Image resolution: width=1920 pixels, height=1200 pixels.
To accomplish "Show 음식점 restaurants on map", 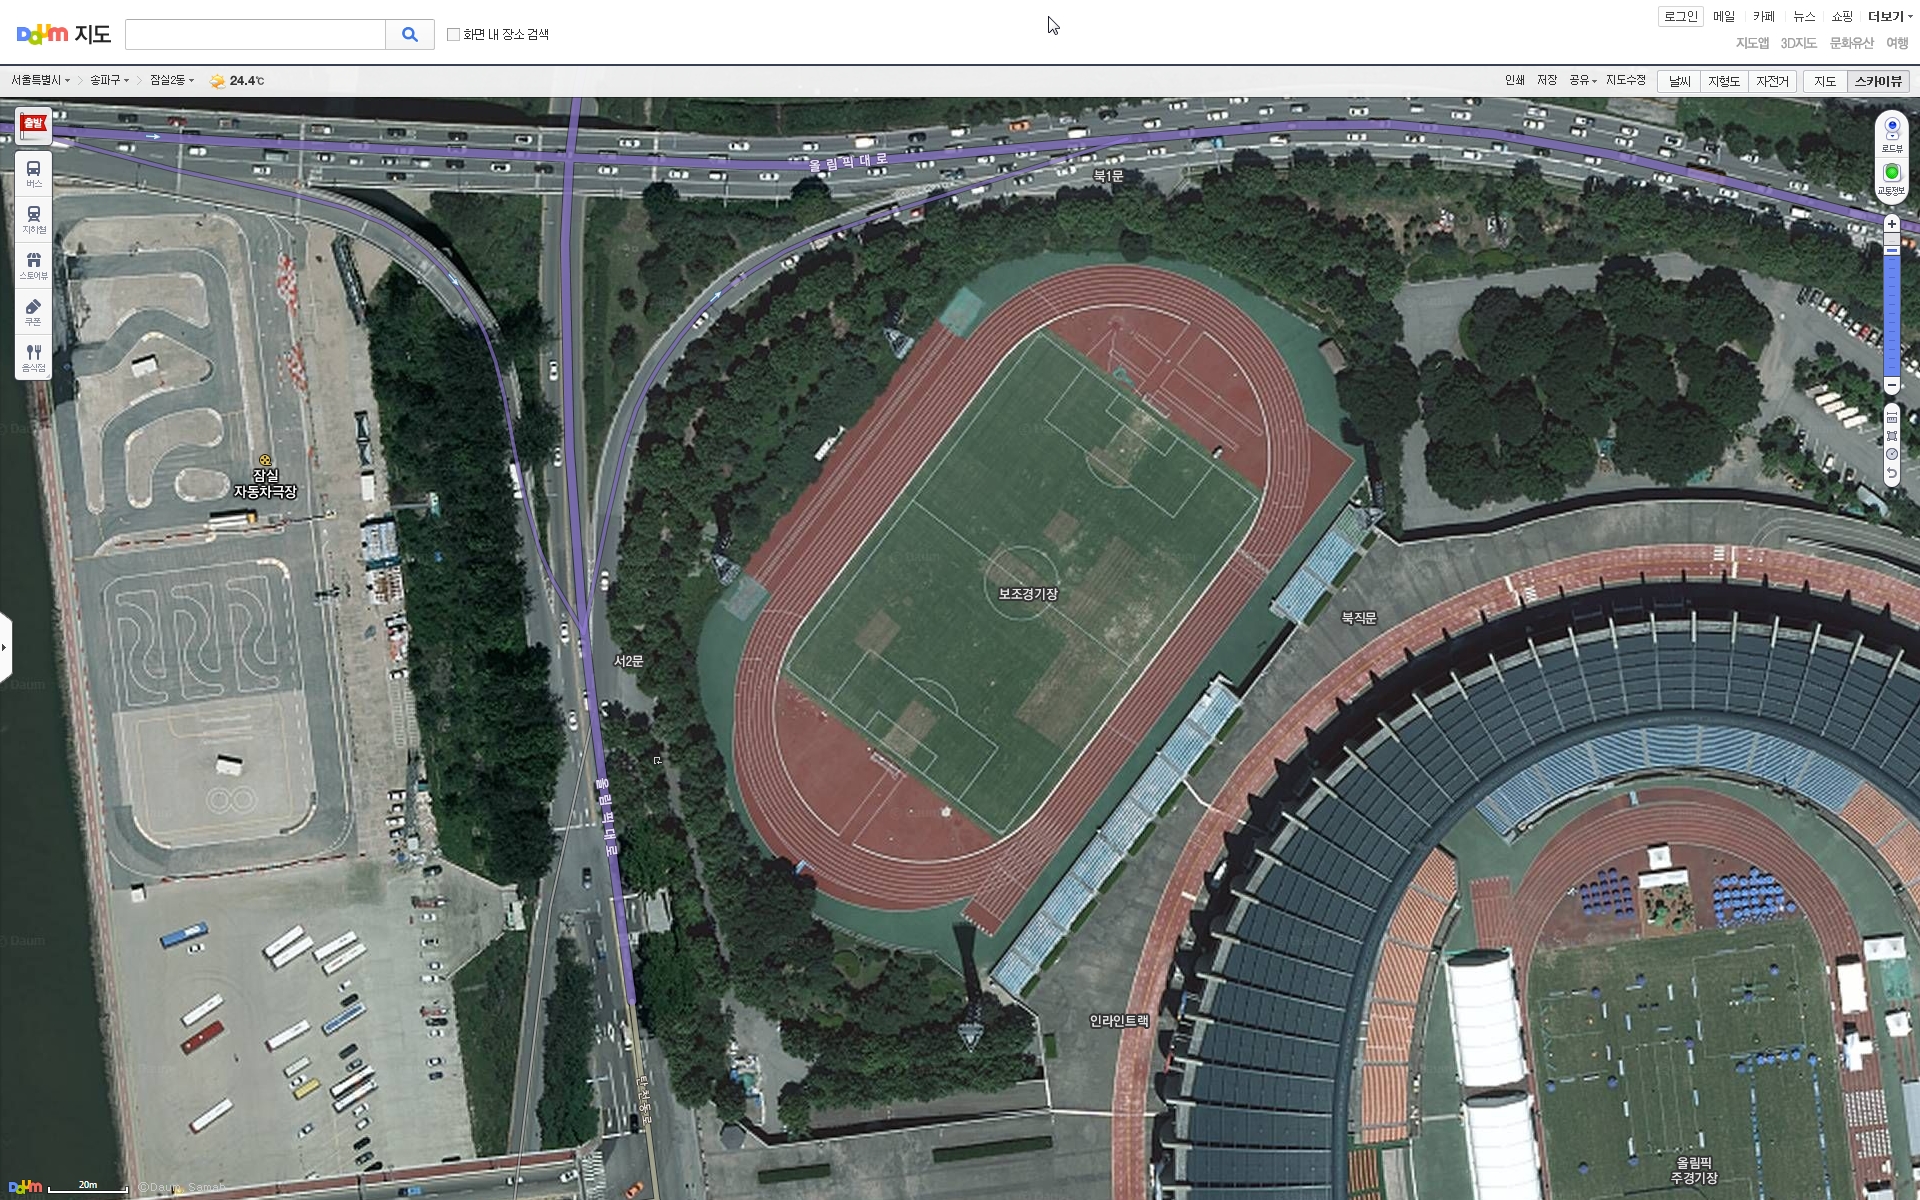I will click(x=34, y=357).
